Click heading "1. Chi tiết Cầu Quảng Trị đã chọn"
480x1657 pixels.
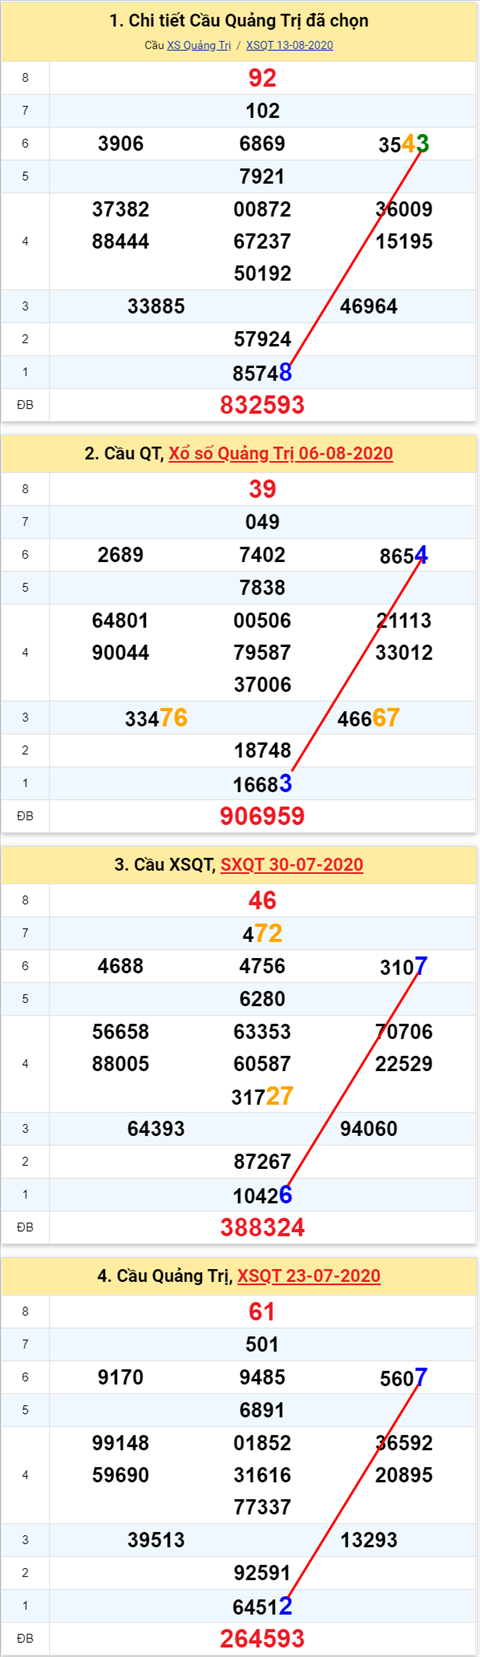pyautogui.click(x=239, y=20)
